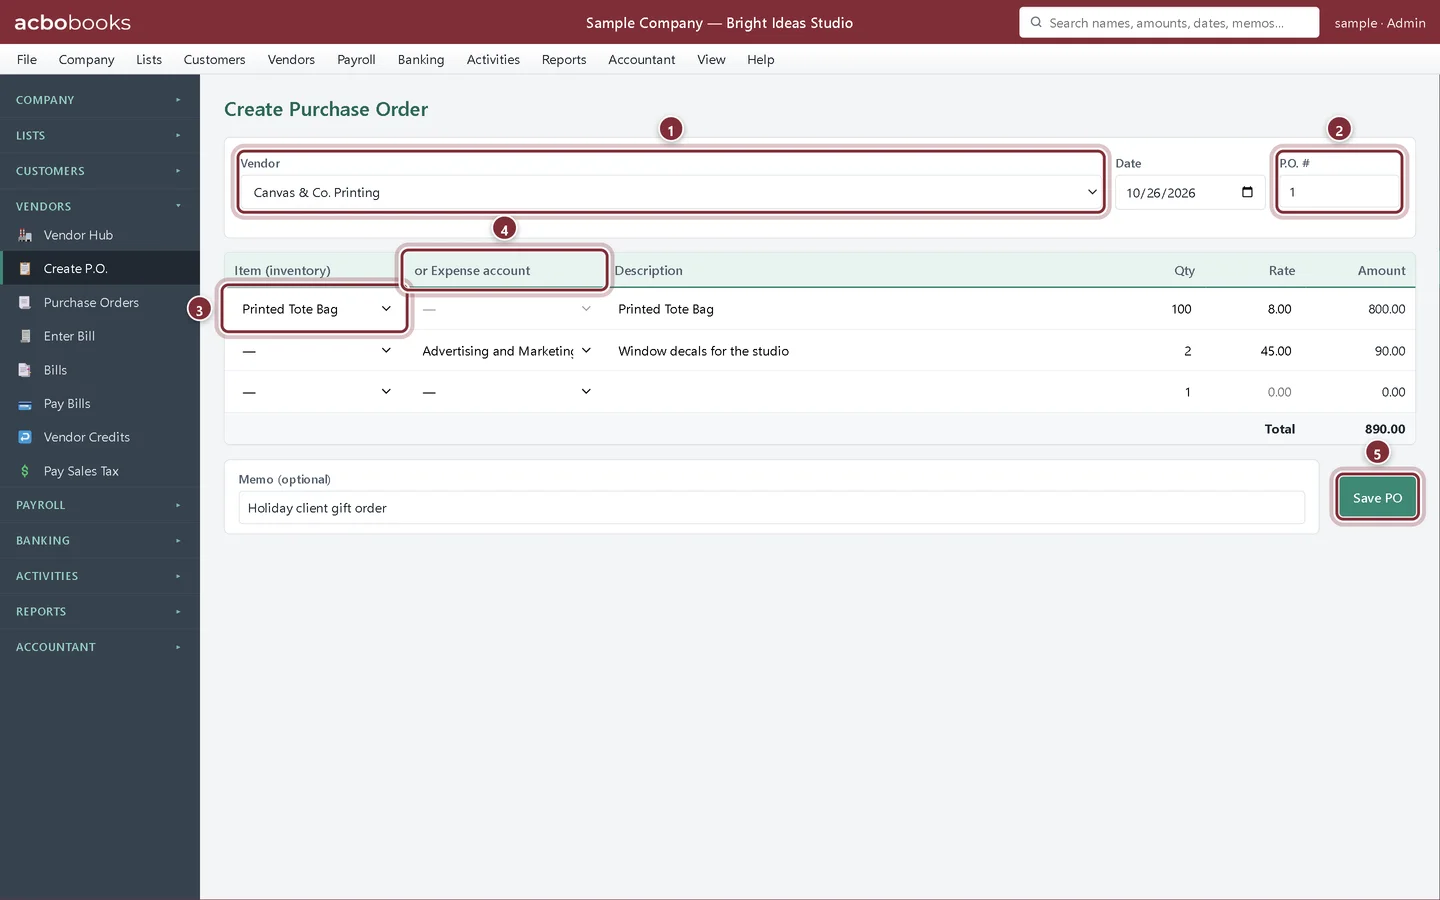Screen dimensions: 1440x900
Task: Click the Purchase Orders icon in the sidebar
Action: click(x=25, y=303)
